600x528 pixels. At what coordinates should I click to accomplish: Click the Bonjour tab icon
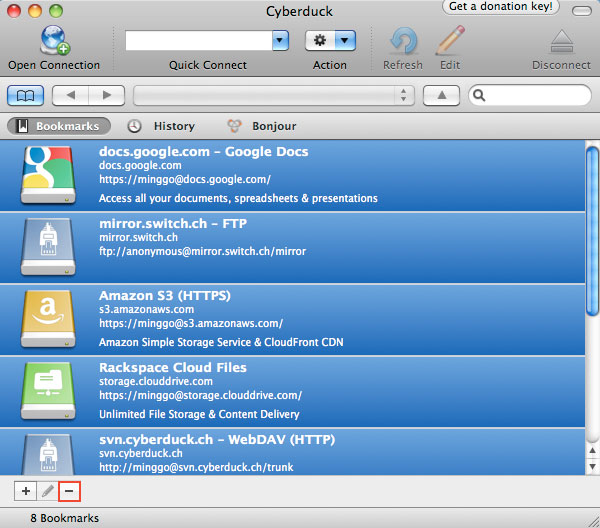click(x=234, y=126)
